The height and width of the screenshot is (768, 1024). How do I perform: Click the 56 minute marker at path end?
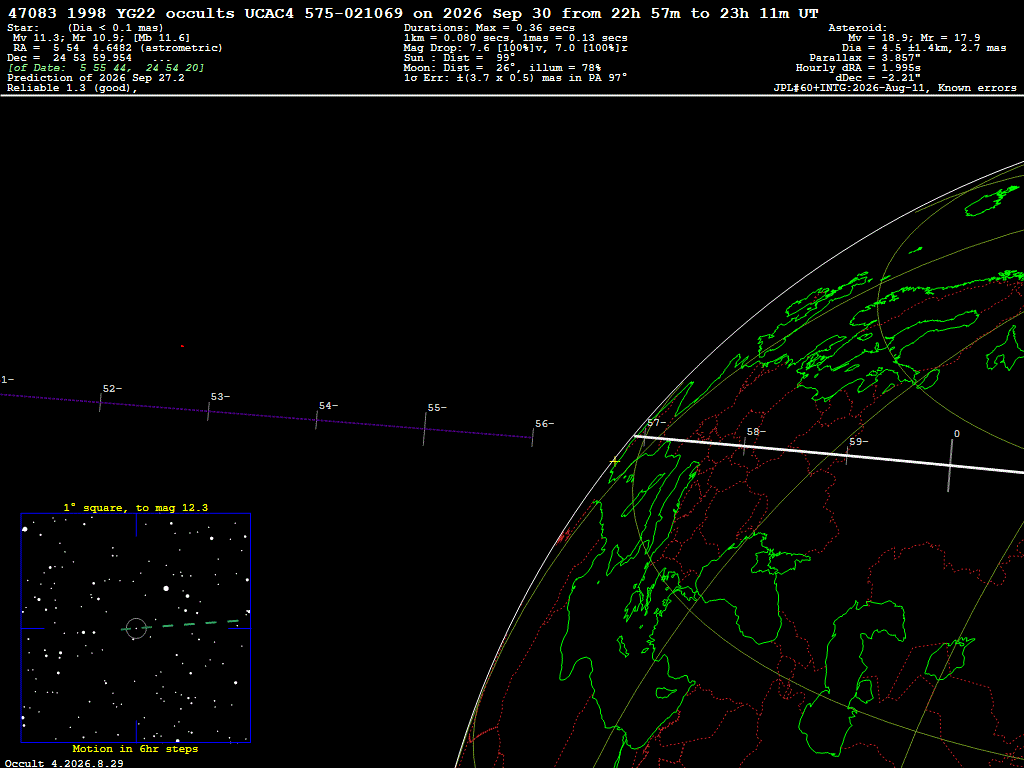pos(533,438)
